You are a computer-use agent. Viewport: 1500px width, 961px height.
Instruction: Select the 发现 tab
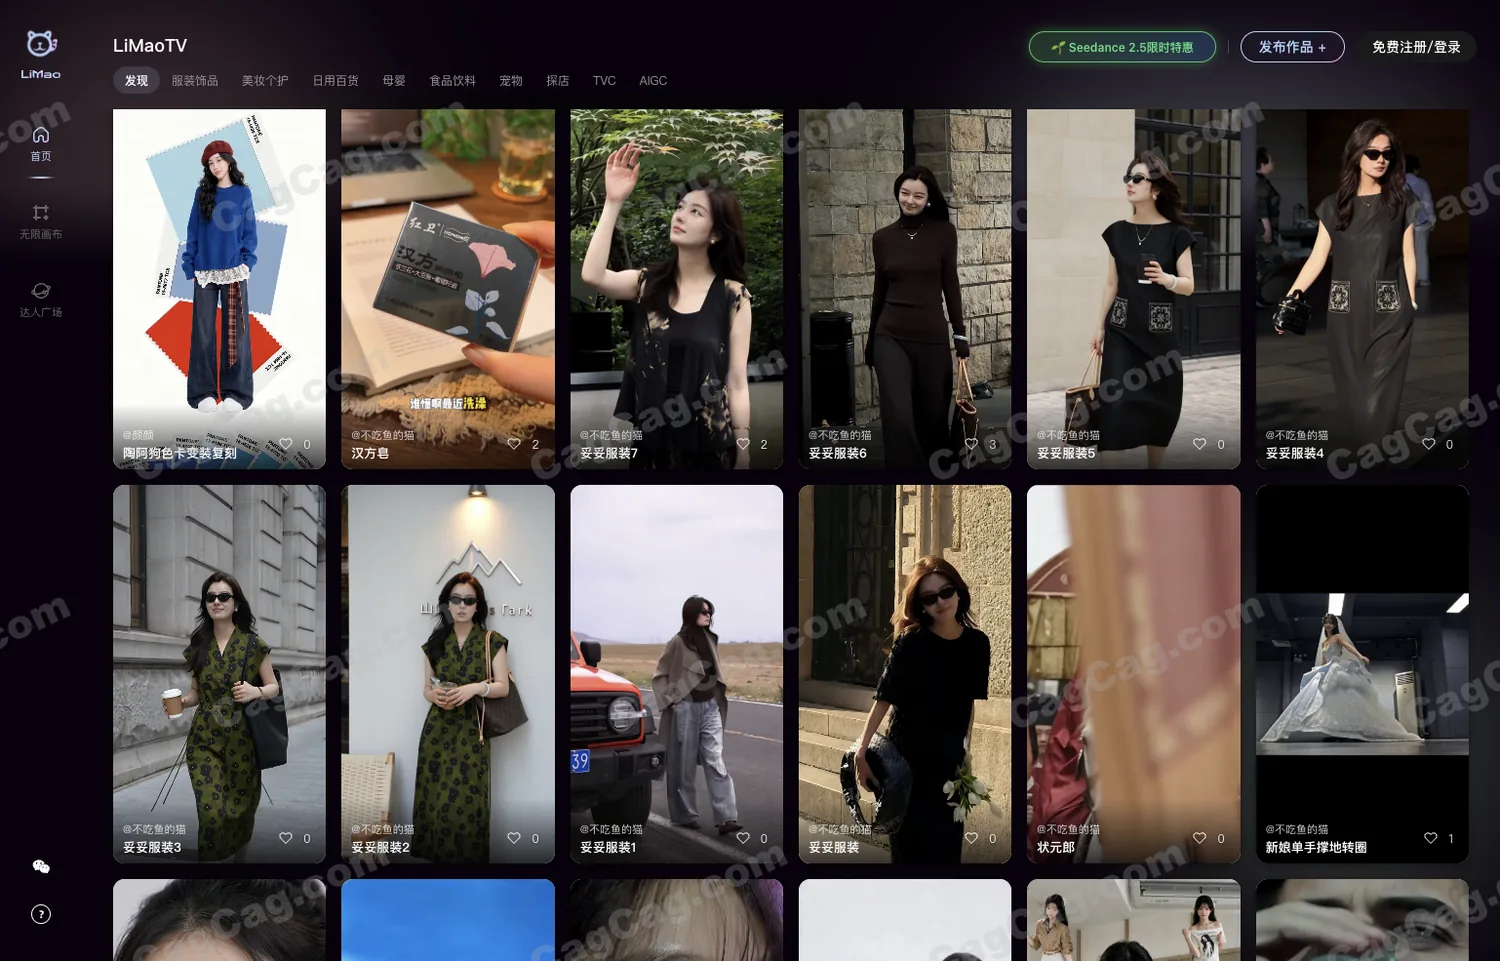tap(136, 81)
